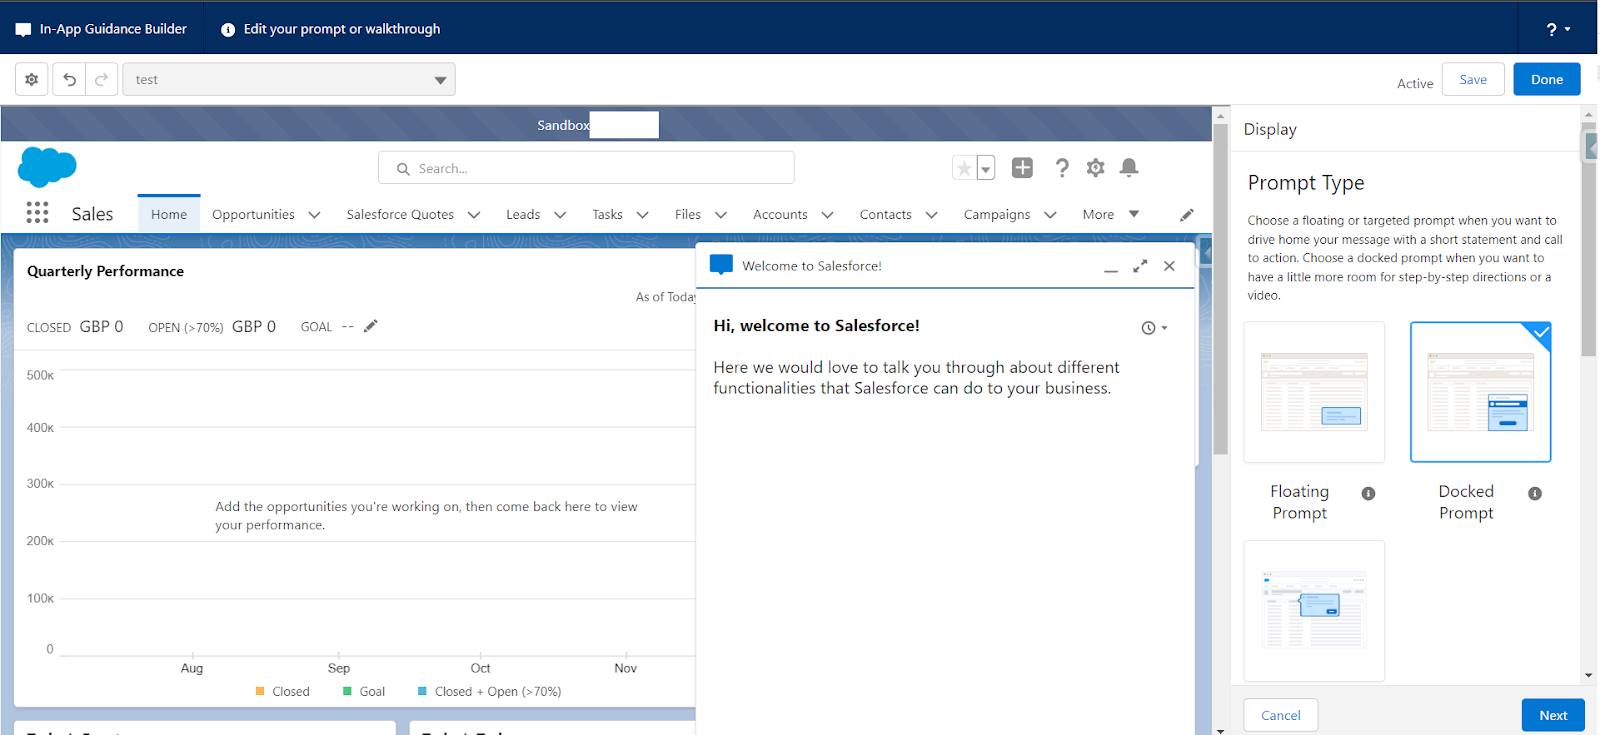Open the Opportunities tab
1600x735 pixels.
253,214
